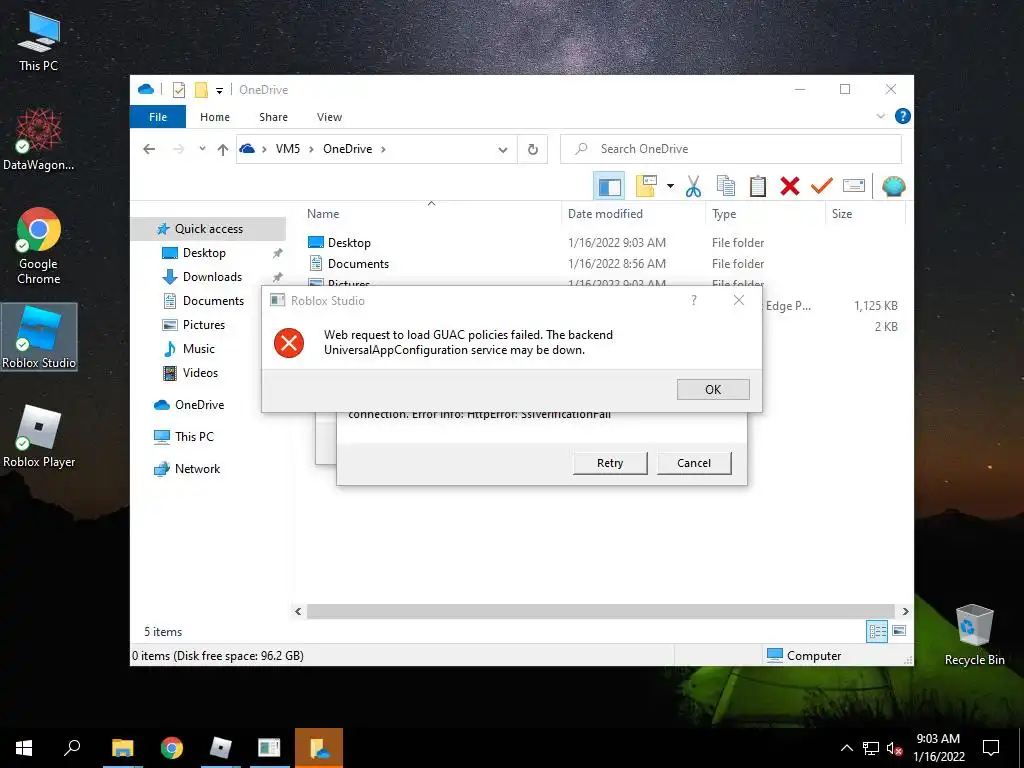Screen dimensions: 1024x768
Task: Click the blue Explorer help icon
Action: pos(903,116)
